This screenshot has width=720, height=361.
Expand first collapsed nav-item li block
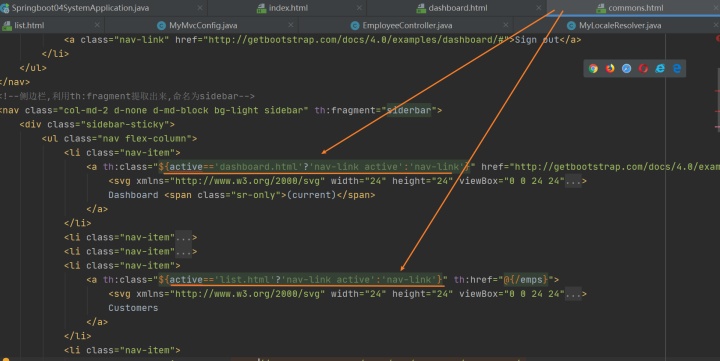pos(183,237)
